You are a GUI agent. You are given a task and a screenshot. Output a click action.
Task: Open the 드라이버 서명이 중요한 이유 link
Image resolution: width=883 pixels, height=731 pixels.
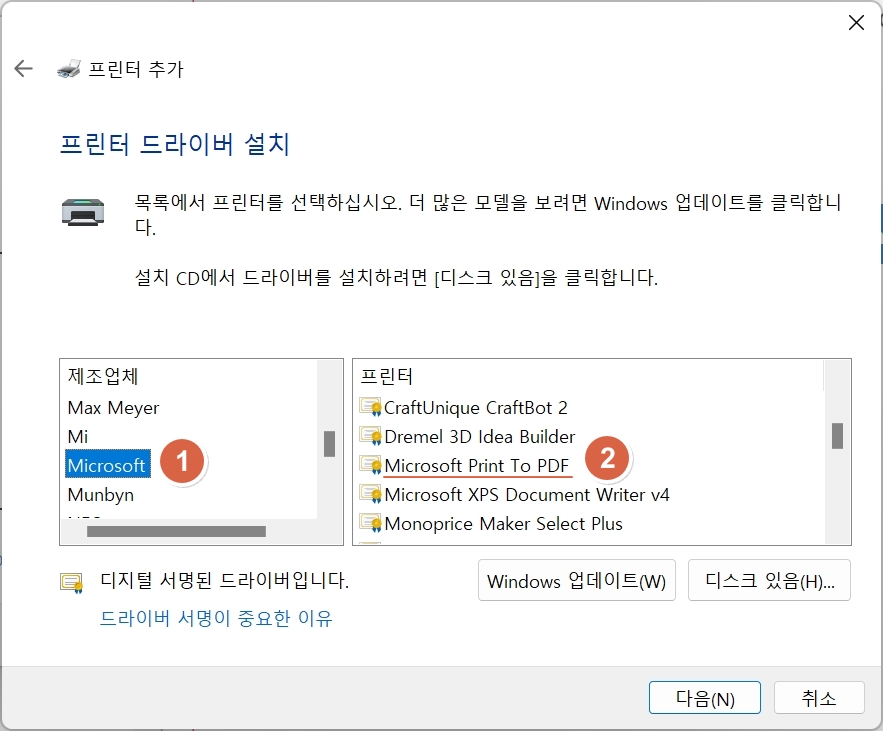[x=216, y=618]
